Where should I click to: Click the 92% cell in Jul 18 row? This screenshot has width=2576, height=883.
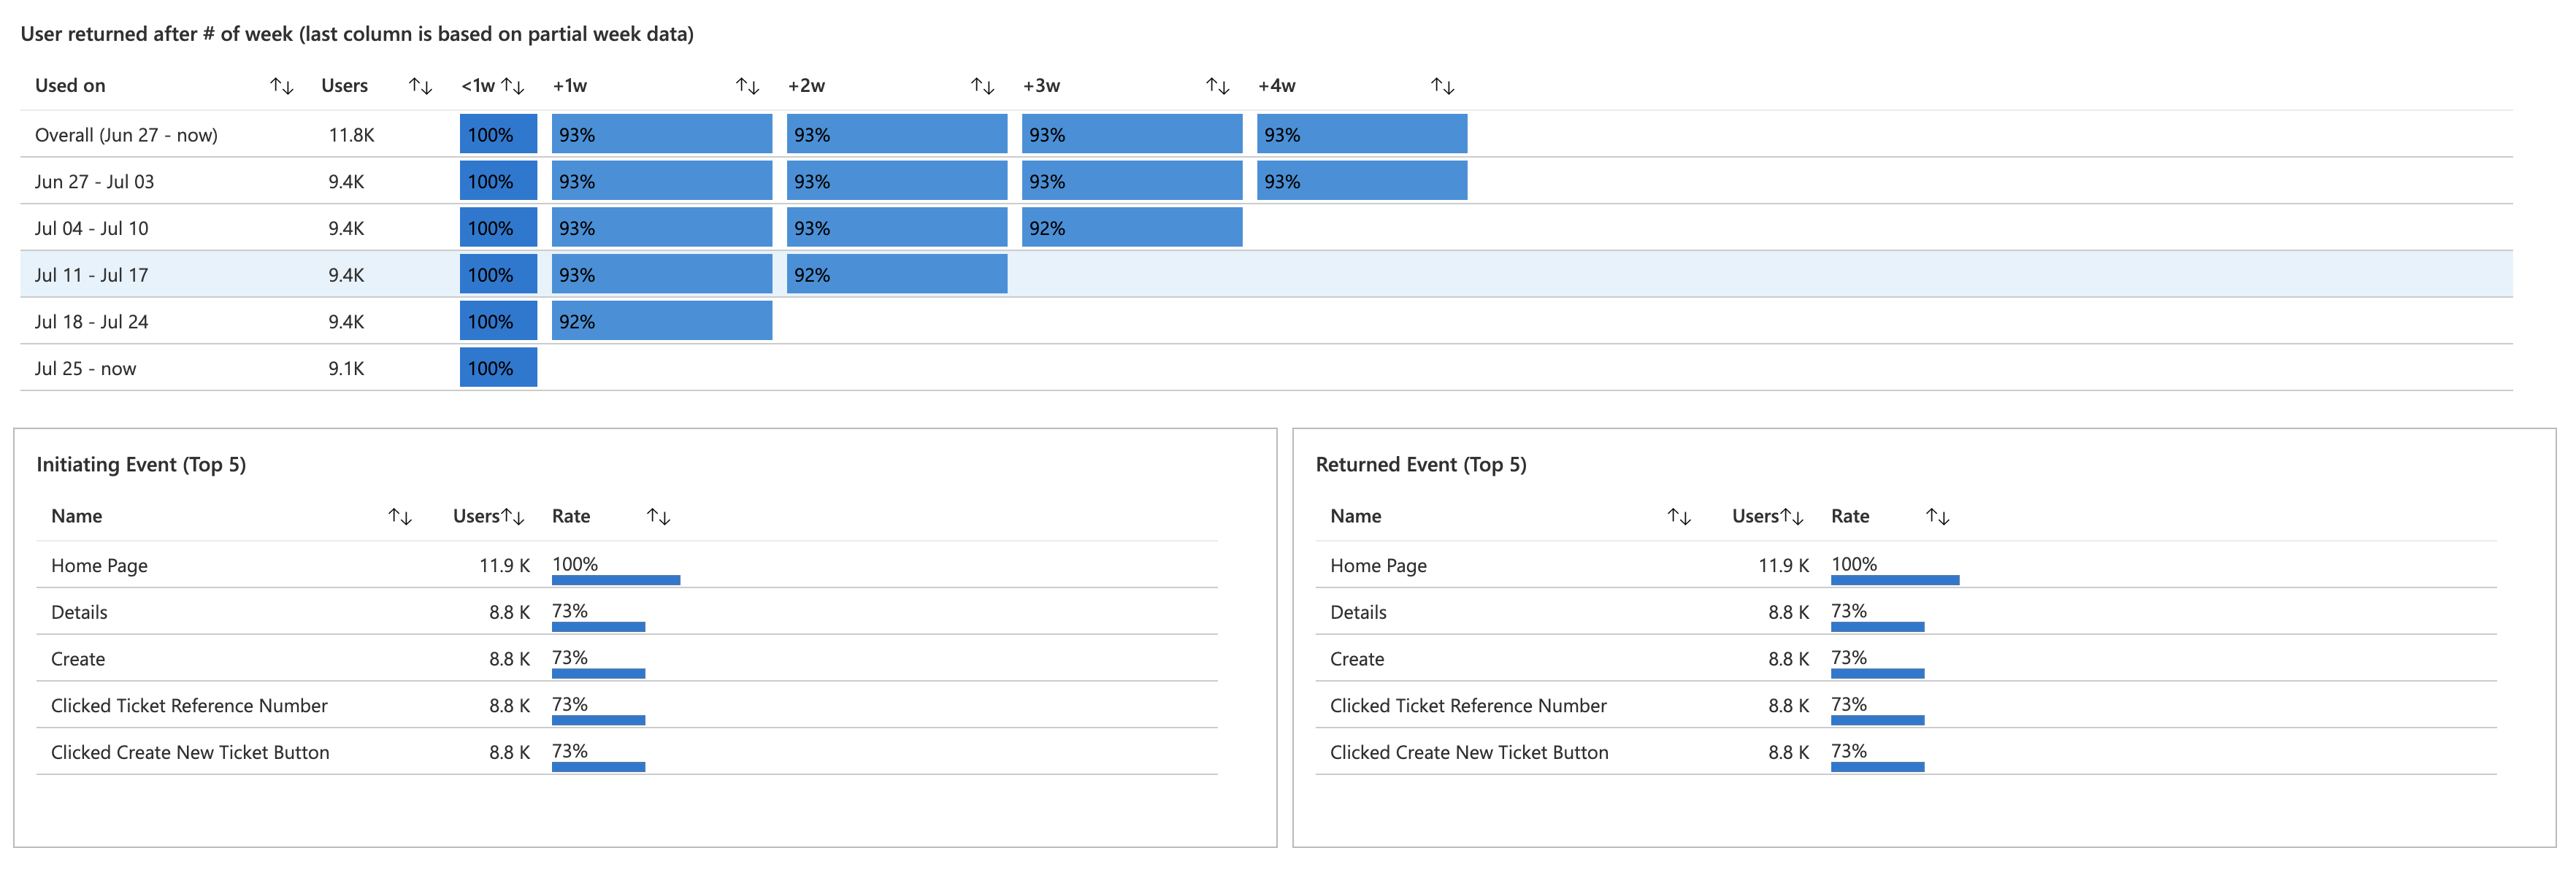(661, 321)
